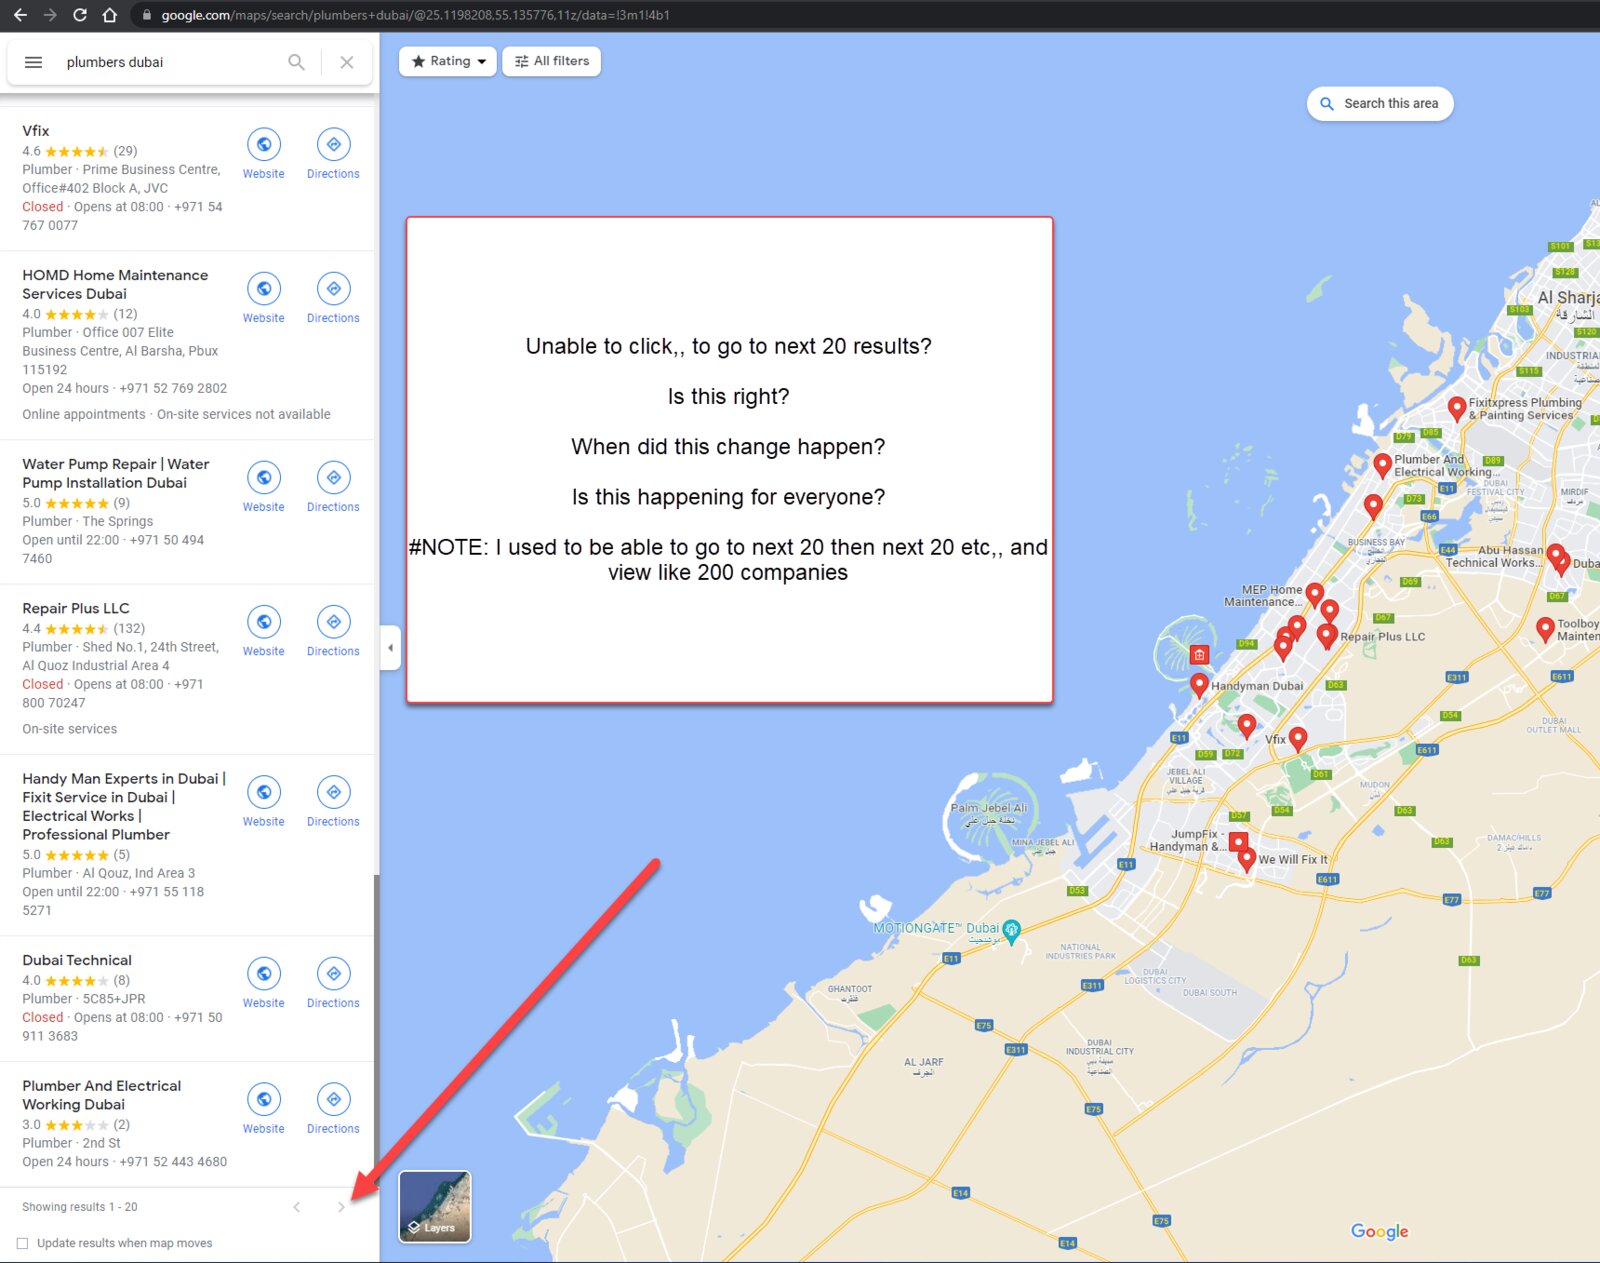The image size is (1600, 1263).
Task: Open All filters
Action: pos(552,61)
